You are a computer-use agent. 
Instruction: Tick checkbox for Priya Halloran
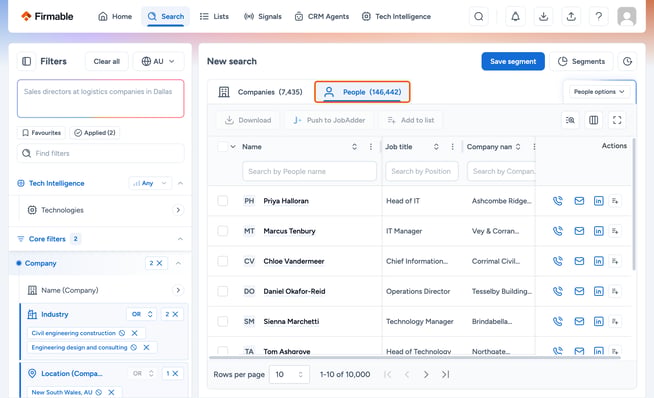click(223, 201)
